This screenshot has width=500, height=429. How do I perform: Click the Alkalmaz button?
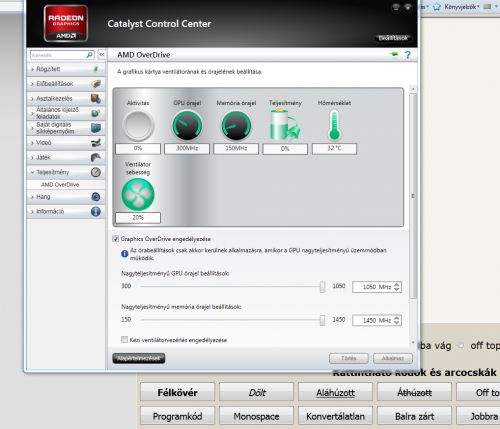pyautogui.click(x=393, y=358)
